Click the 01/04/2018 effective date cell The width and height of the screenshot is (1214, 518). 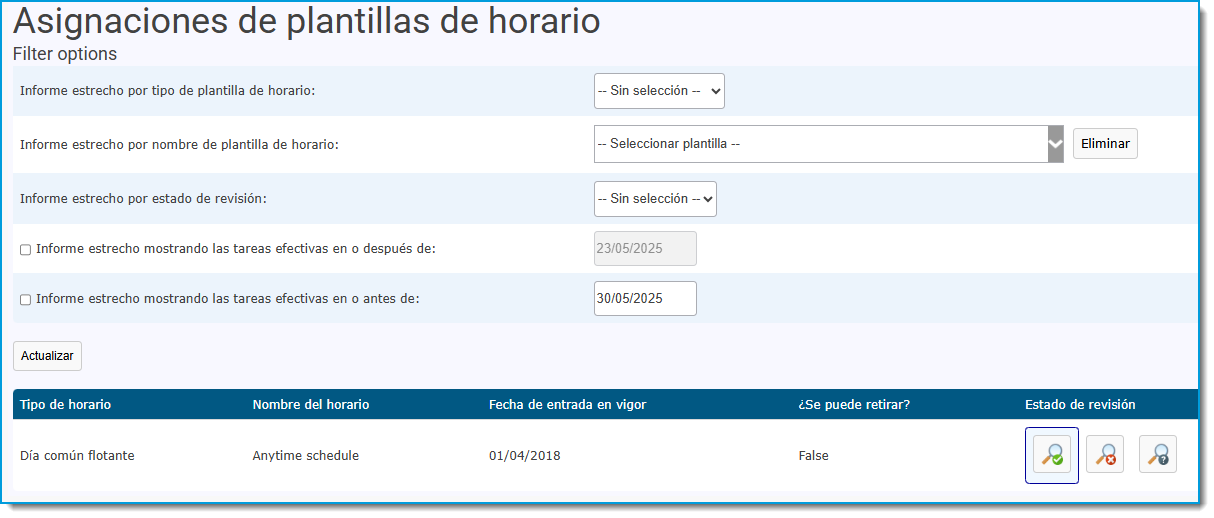click(525, 456)
